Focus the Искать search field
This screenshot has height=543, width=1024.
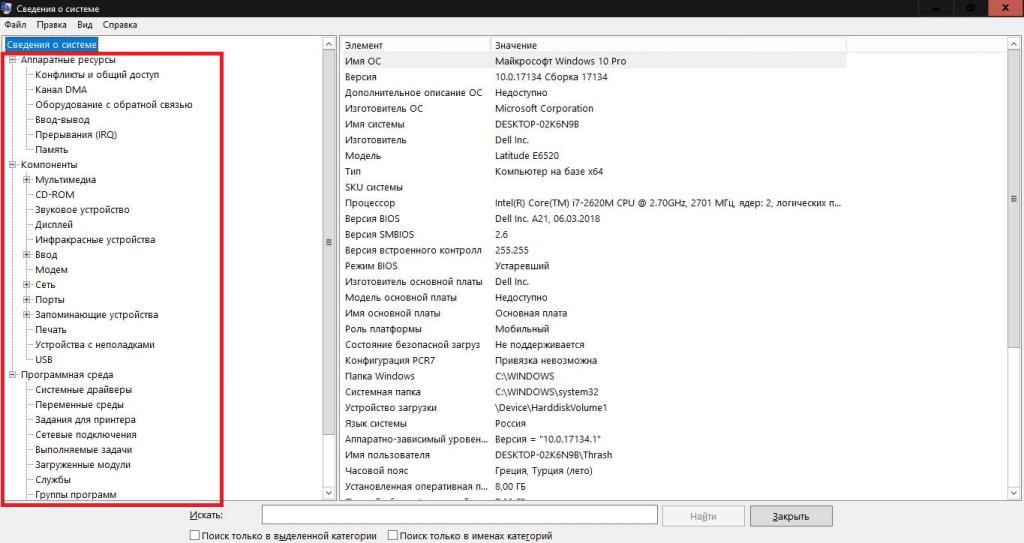(460, 515)
